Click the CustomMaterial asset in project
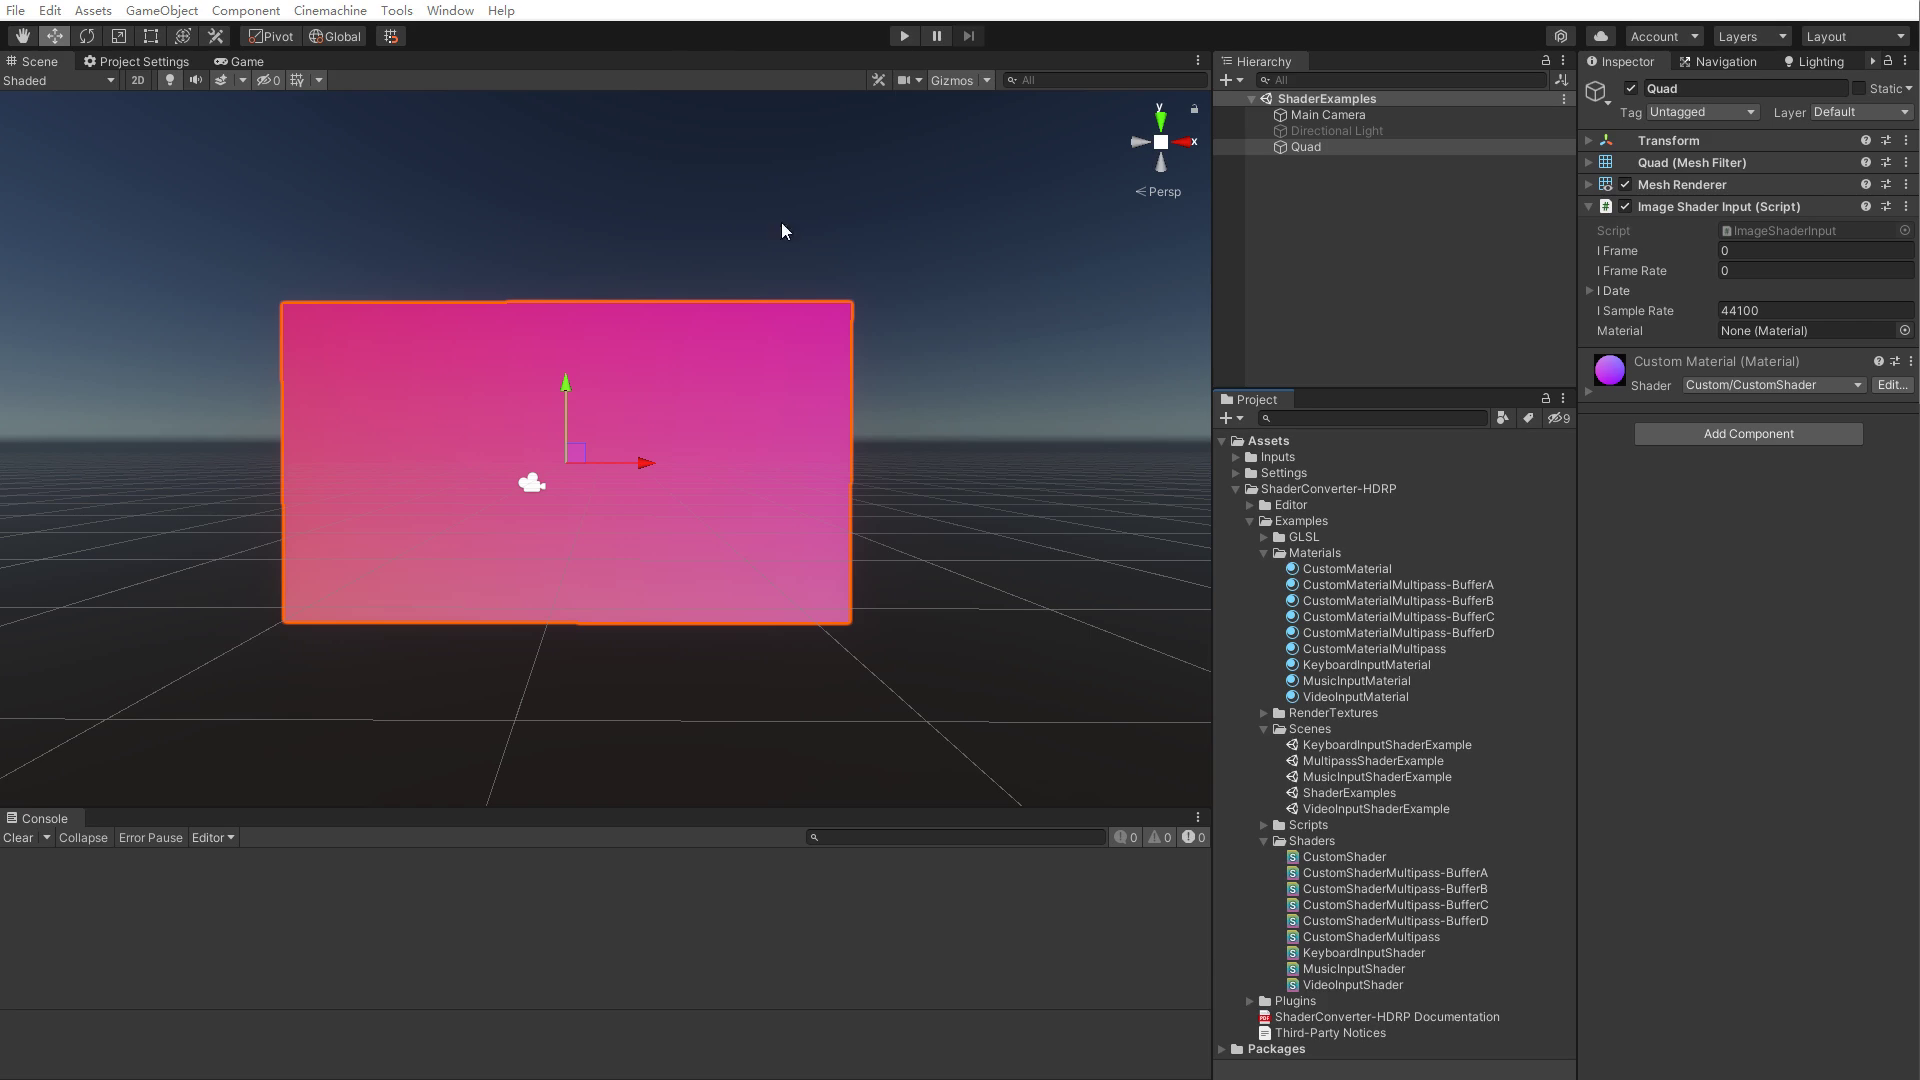Image resolution: width=1920 pixels, height=1080 pixels. point(1346,567)
